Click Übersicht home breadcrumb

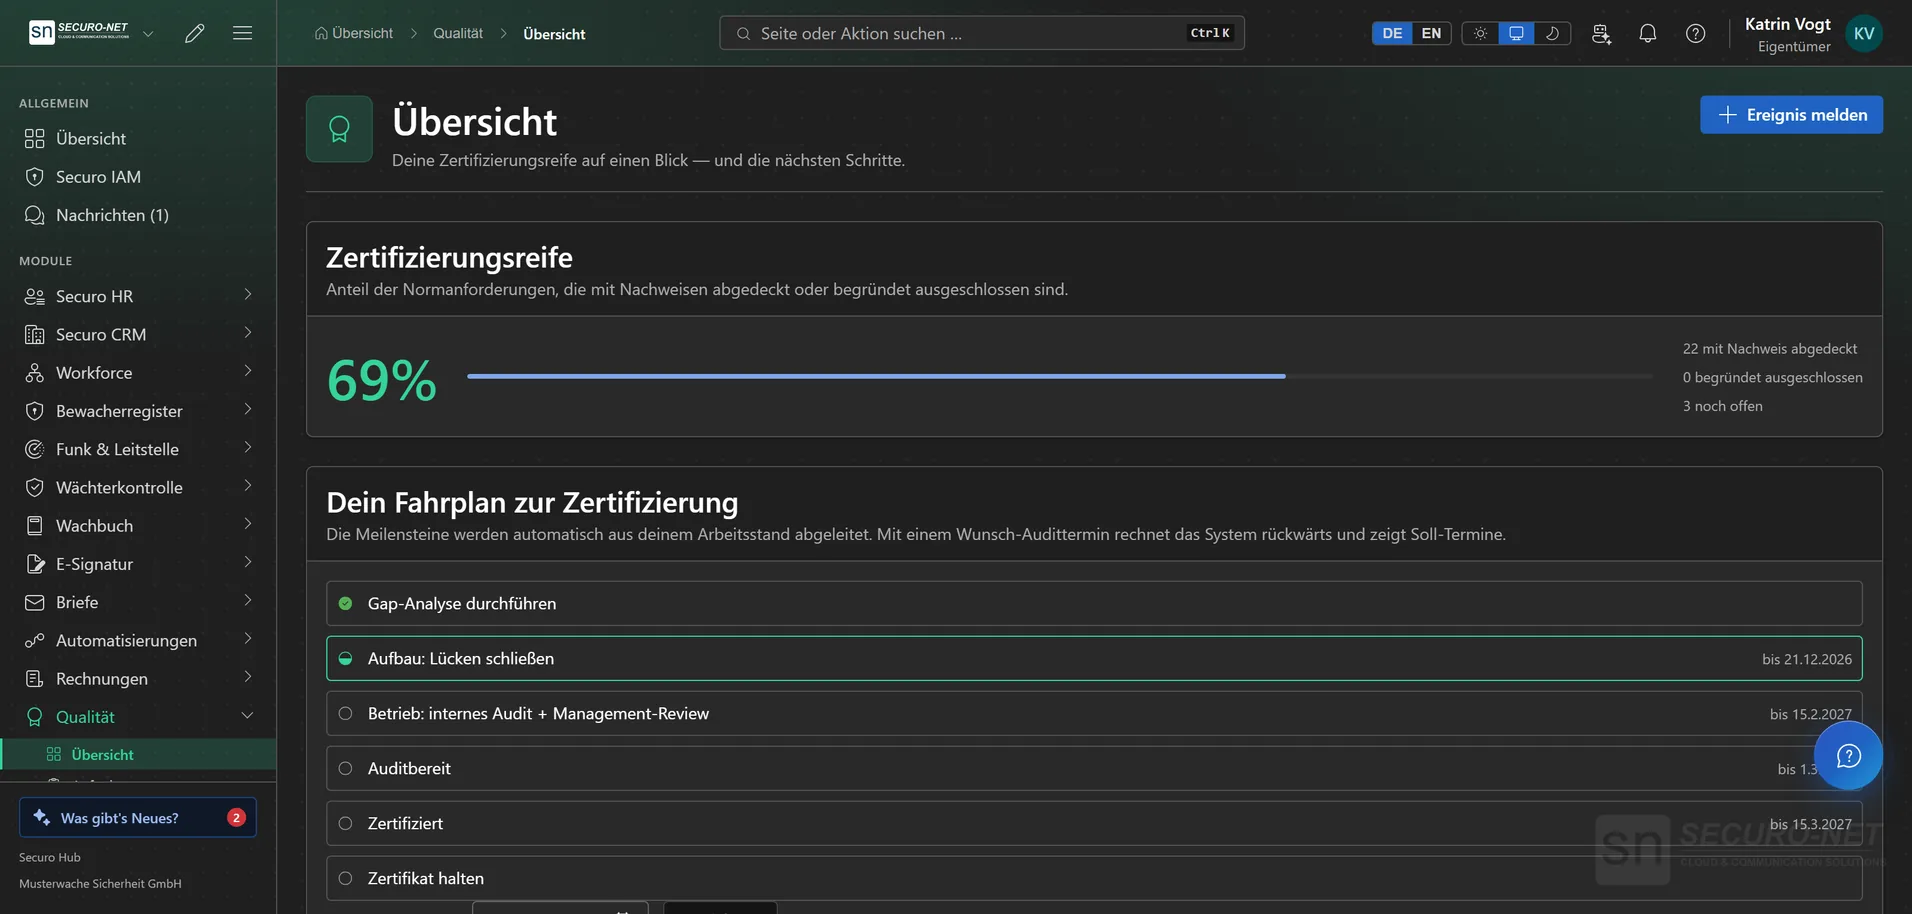(x=354, y=33)
